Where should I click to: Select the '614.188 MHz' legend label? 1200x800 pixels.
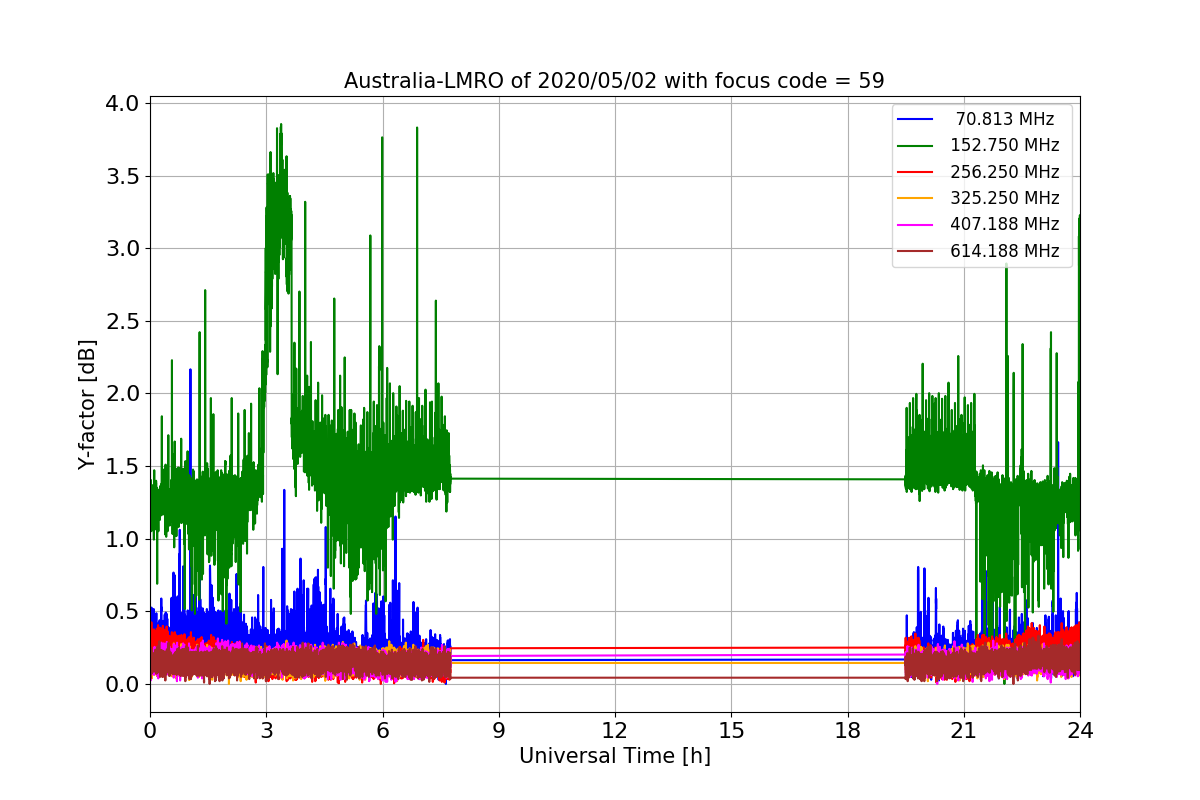[x=1005, y=252]
